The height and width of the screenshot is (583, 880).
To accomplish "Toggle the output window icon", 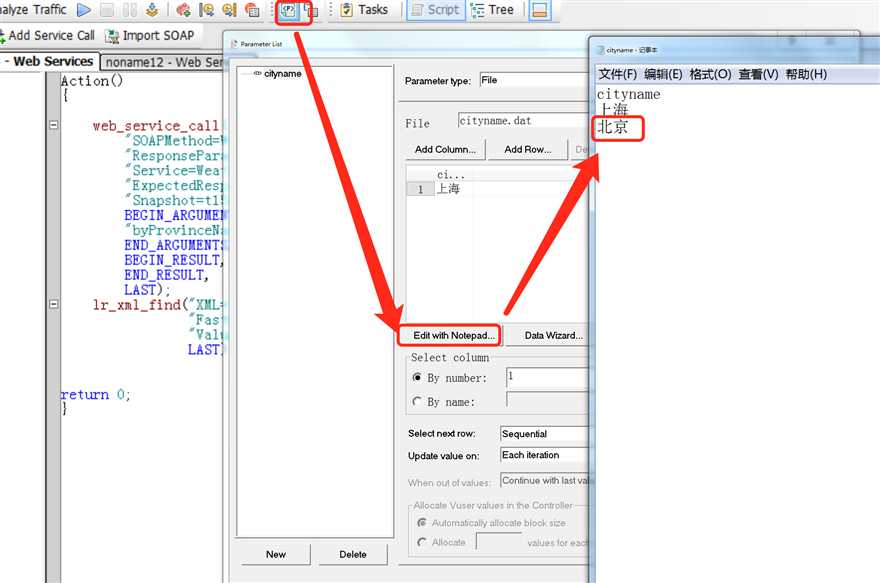I will tap(540, 10).
